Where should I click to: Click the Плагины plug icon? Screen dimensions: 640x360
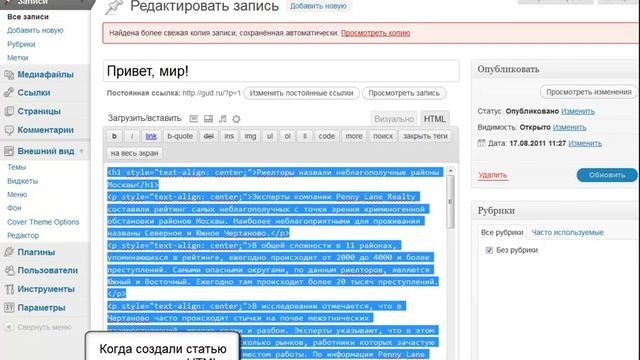[9, 252]
